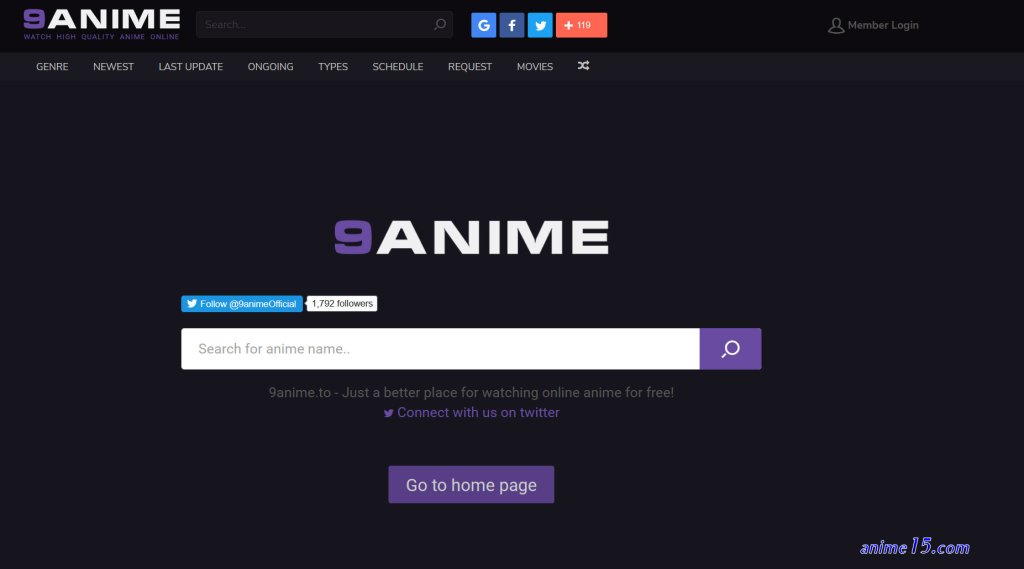Share via the Facebook icon
This screenshot has width=1024, height=569.
coord(512,25)
